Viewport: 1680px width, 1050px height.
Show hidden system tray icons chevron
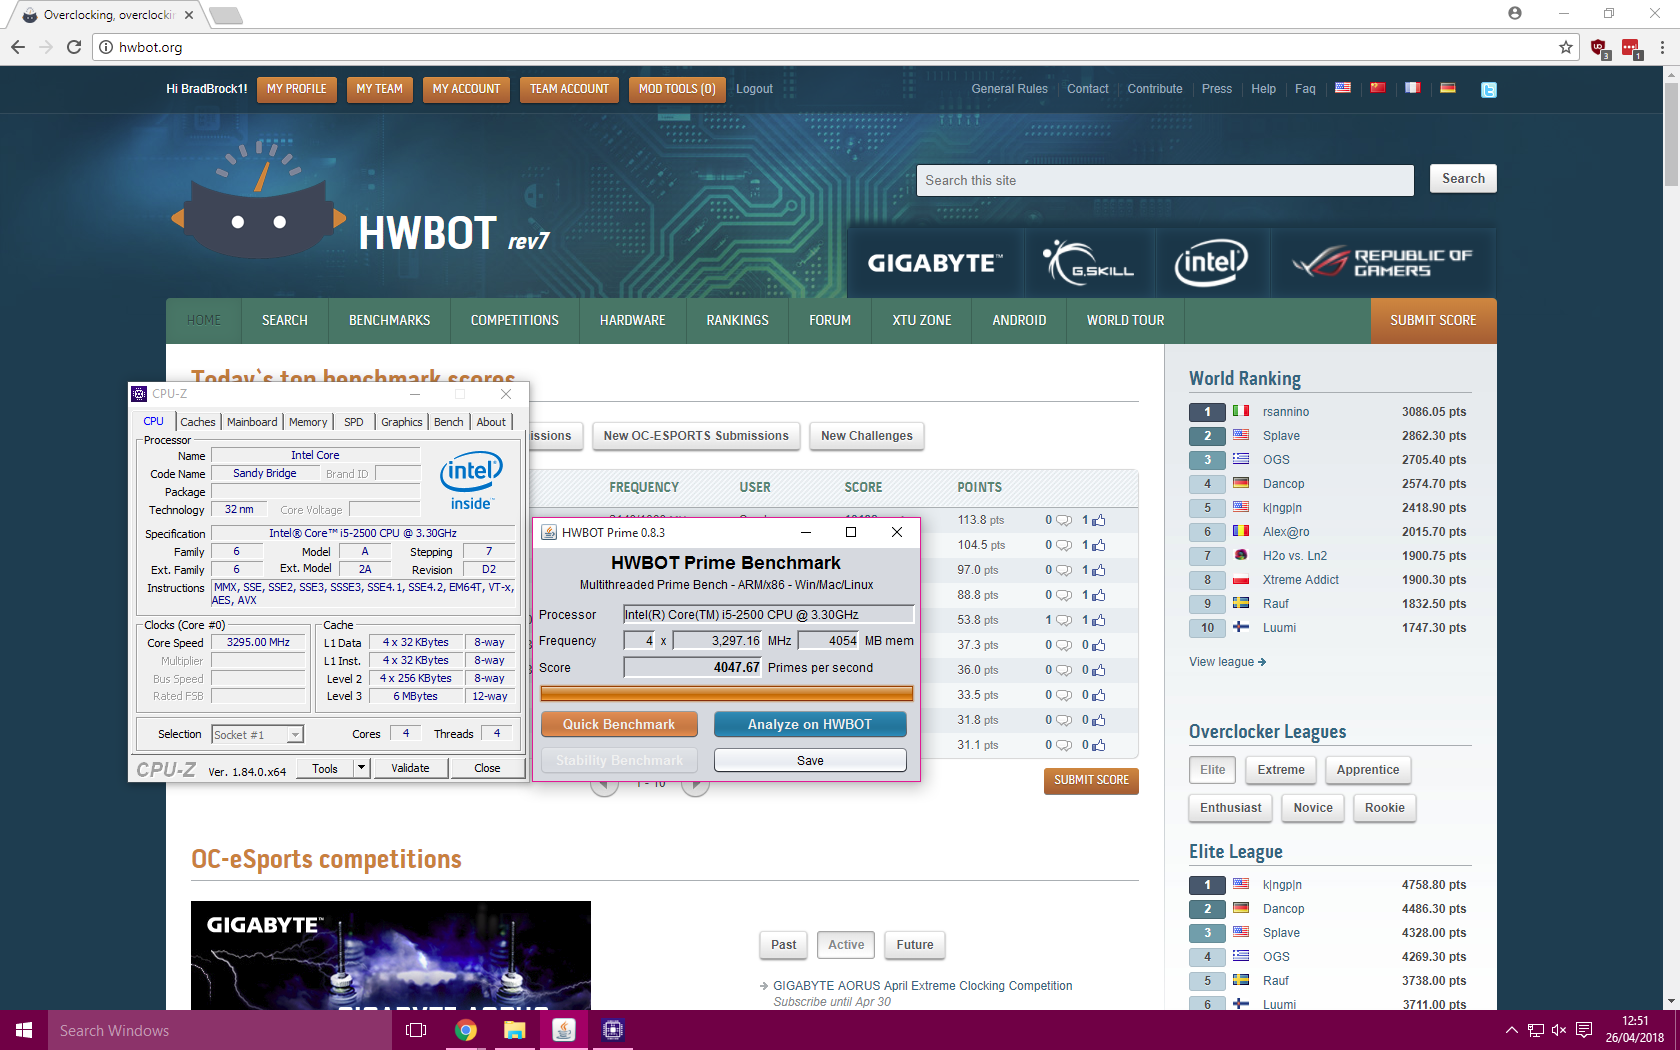1511,1030
